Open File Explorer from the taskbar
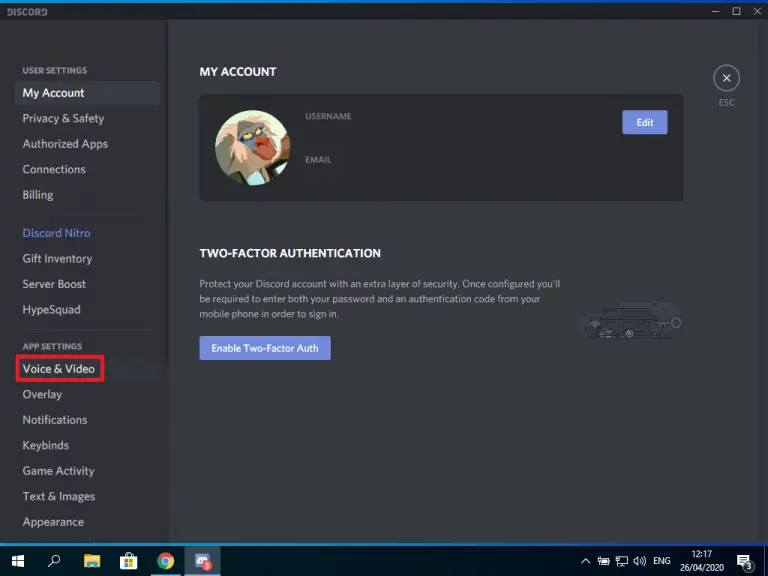Viewport: 768px width, 576px height. coord(92,561)
